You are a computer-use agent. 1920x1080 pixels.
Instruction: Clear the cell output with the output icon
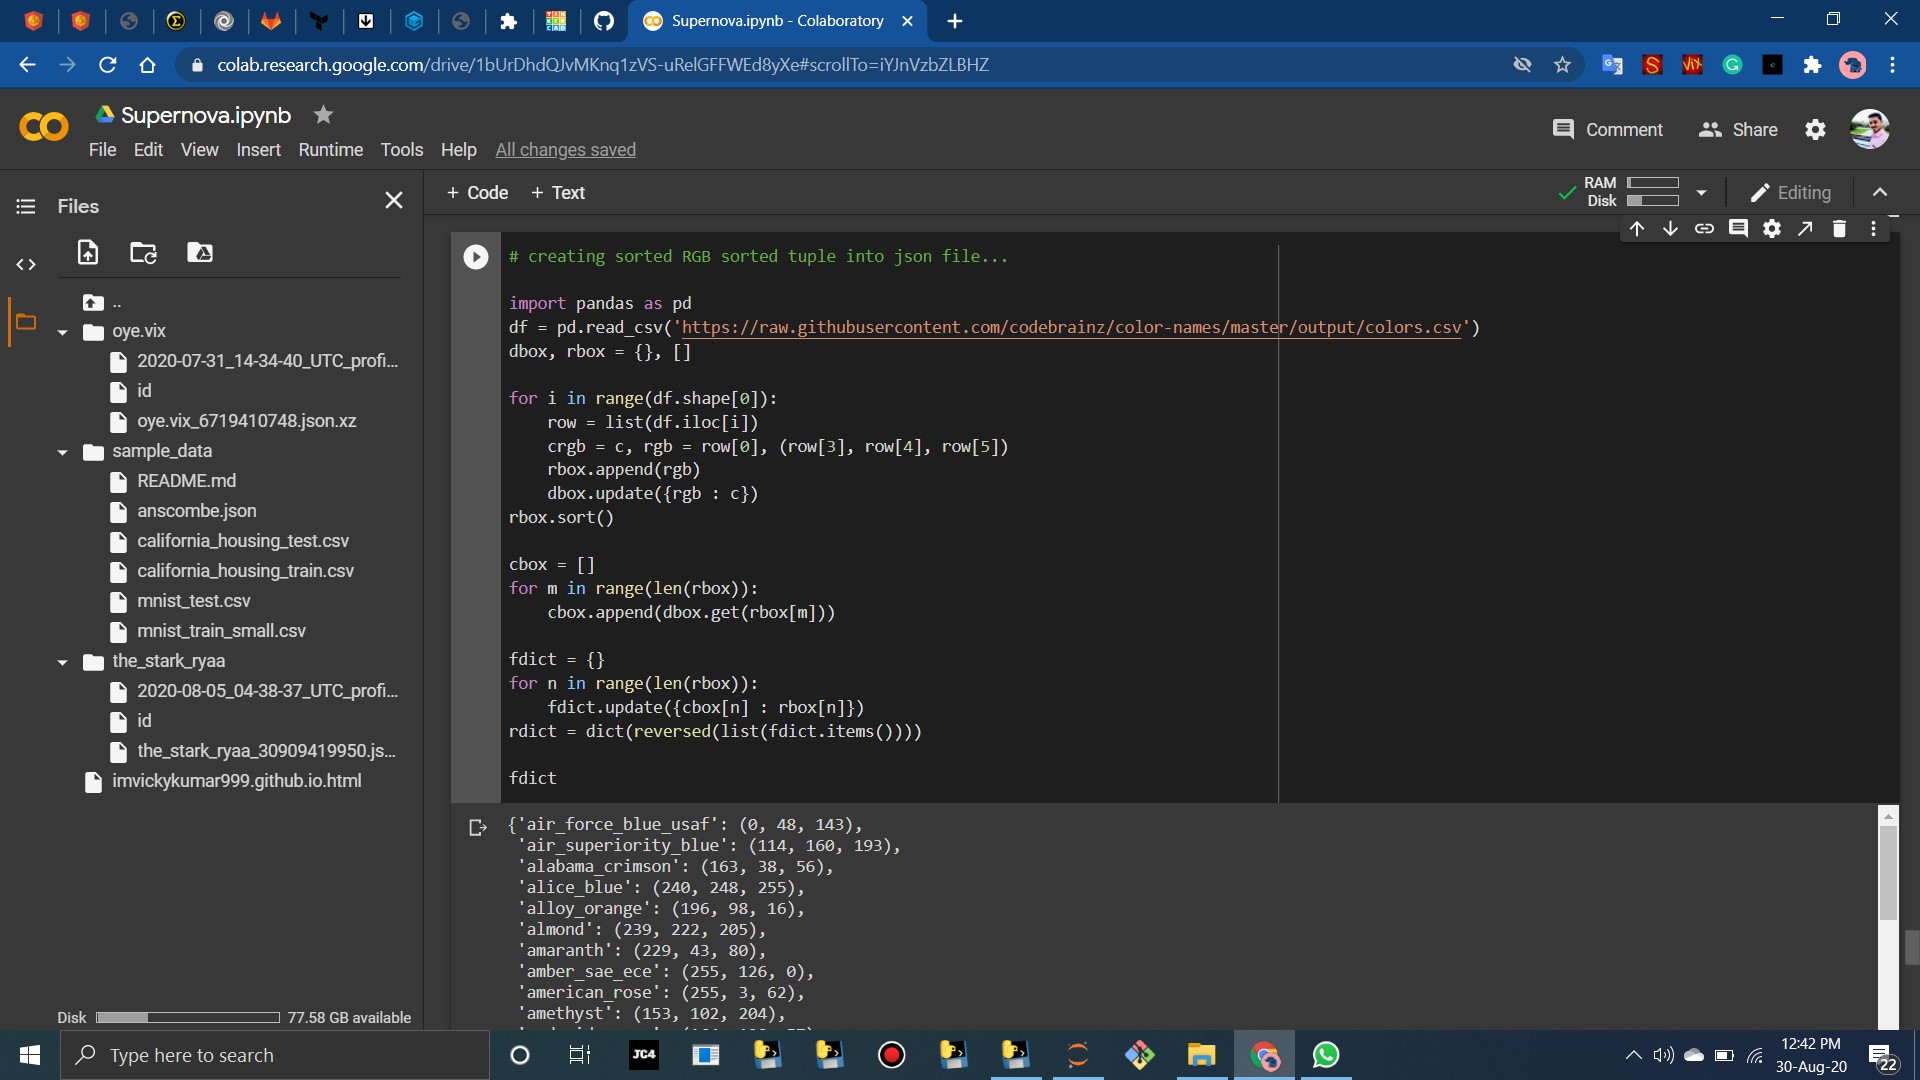(477, 827)
